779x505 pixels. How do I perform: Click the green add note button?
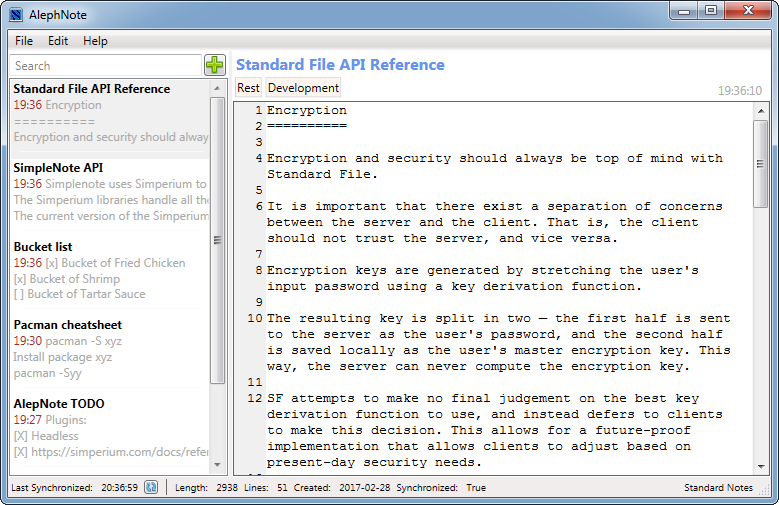coord(215,65)
